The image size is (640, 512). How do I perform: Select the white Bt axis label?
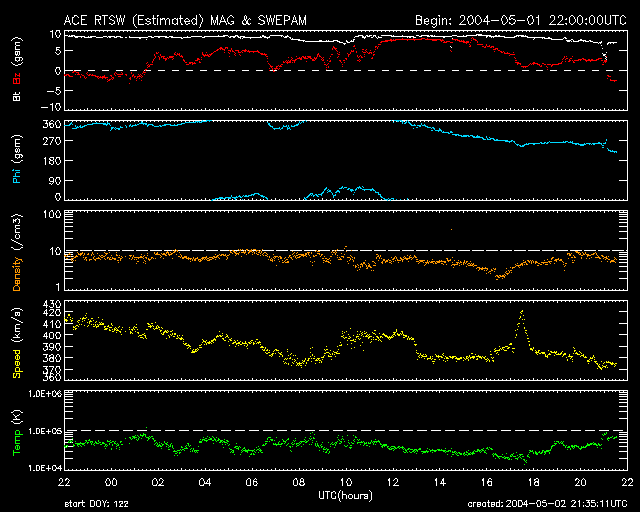coord(17,96)
